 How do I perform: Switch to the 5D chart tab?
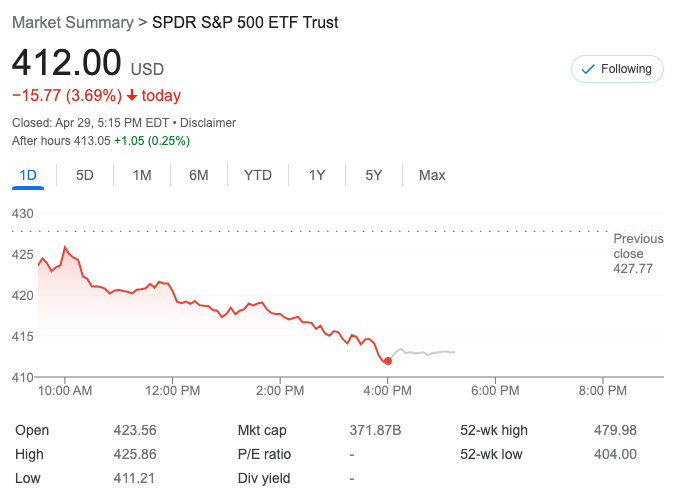(85, 175)
